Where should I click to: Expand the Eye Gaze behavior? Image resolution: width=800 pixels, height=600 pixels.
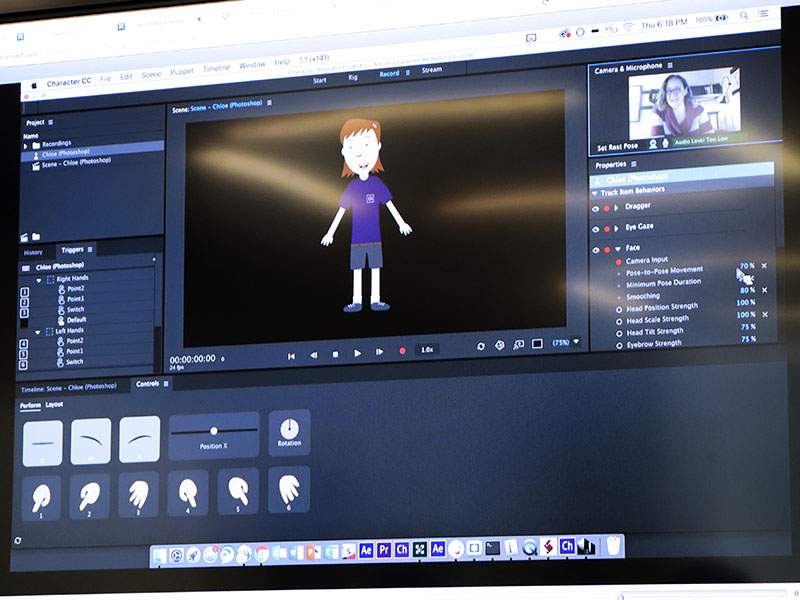tap(616, 229)
